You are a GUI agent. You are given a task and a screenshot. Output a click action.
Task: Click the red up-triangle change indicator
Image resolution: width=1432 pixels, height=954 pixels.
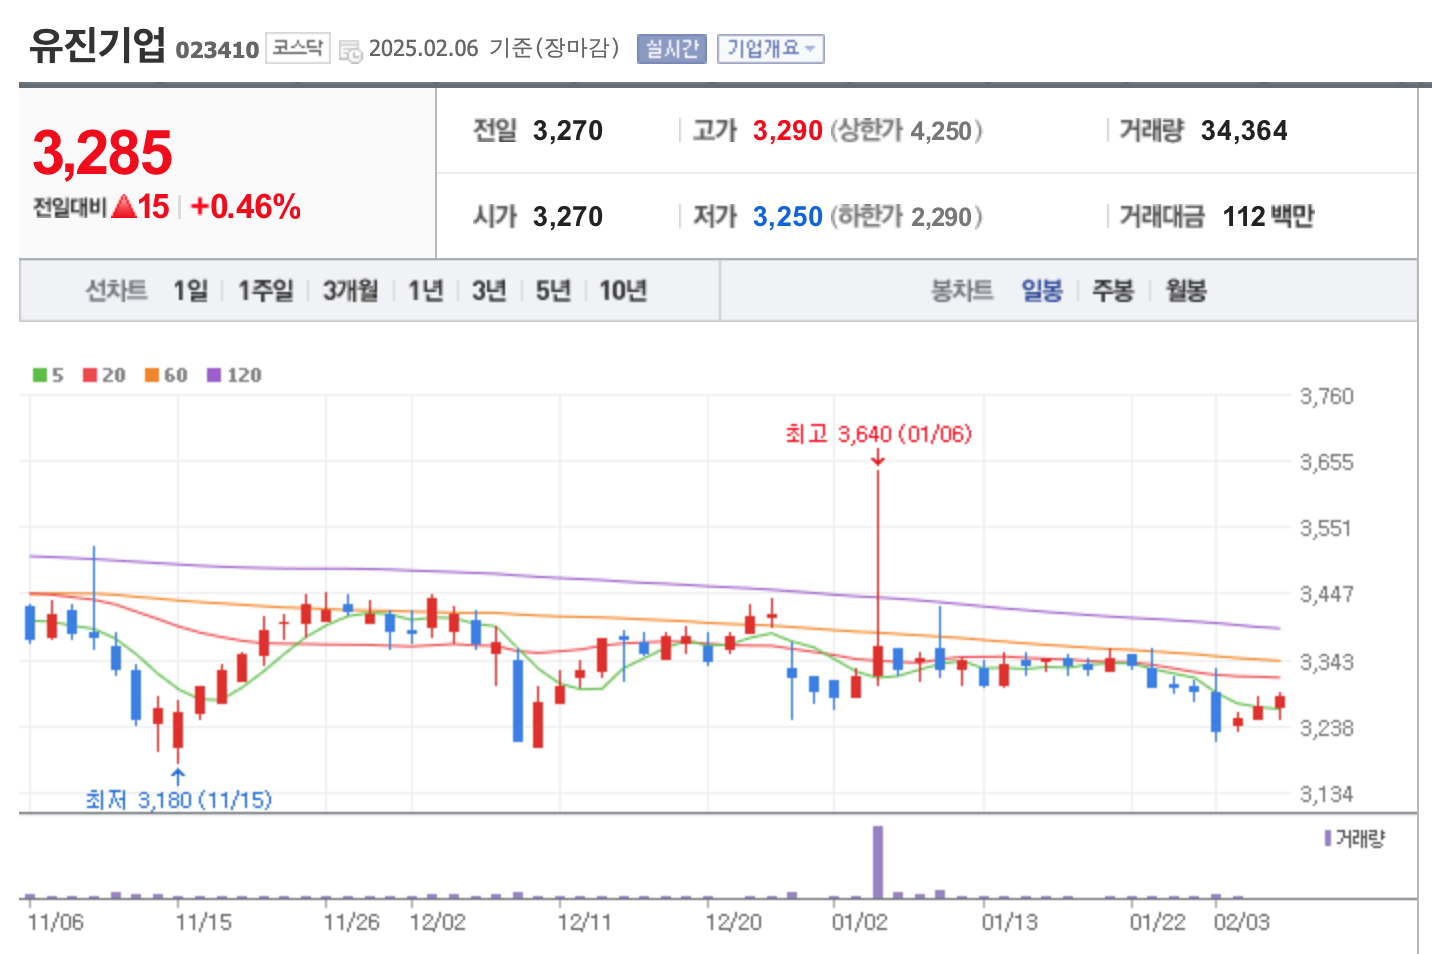pos(124,207)
